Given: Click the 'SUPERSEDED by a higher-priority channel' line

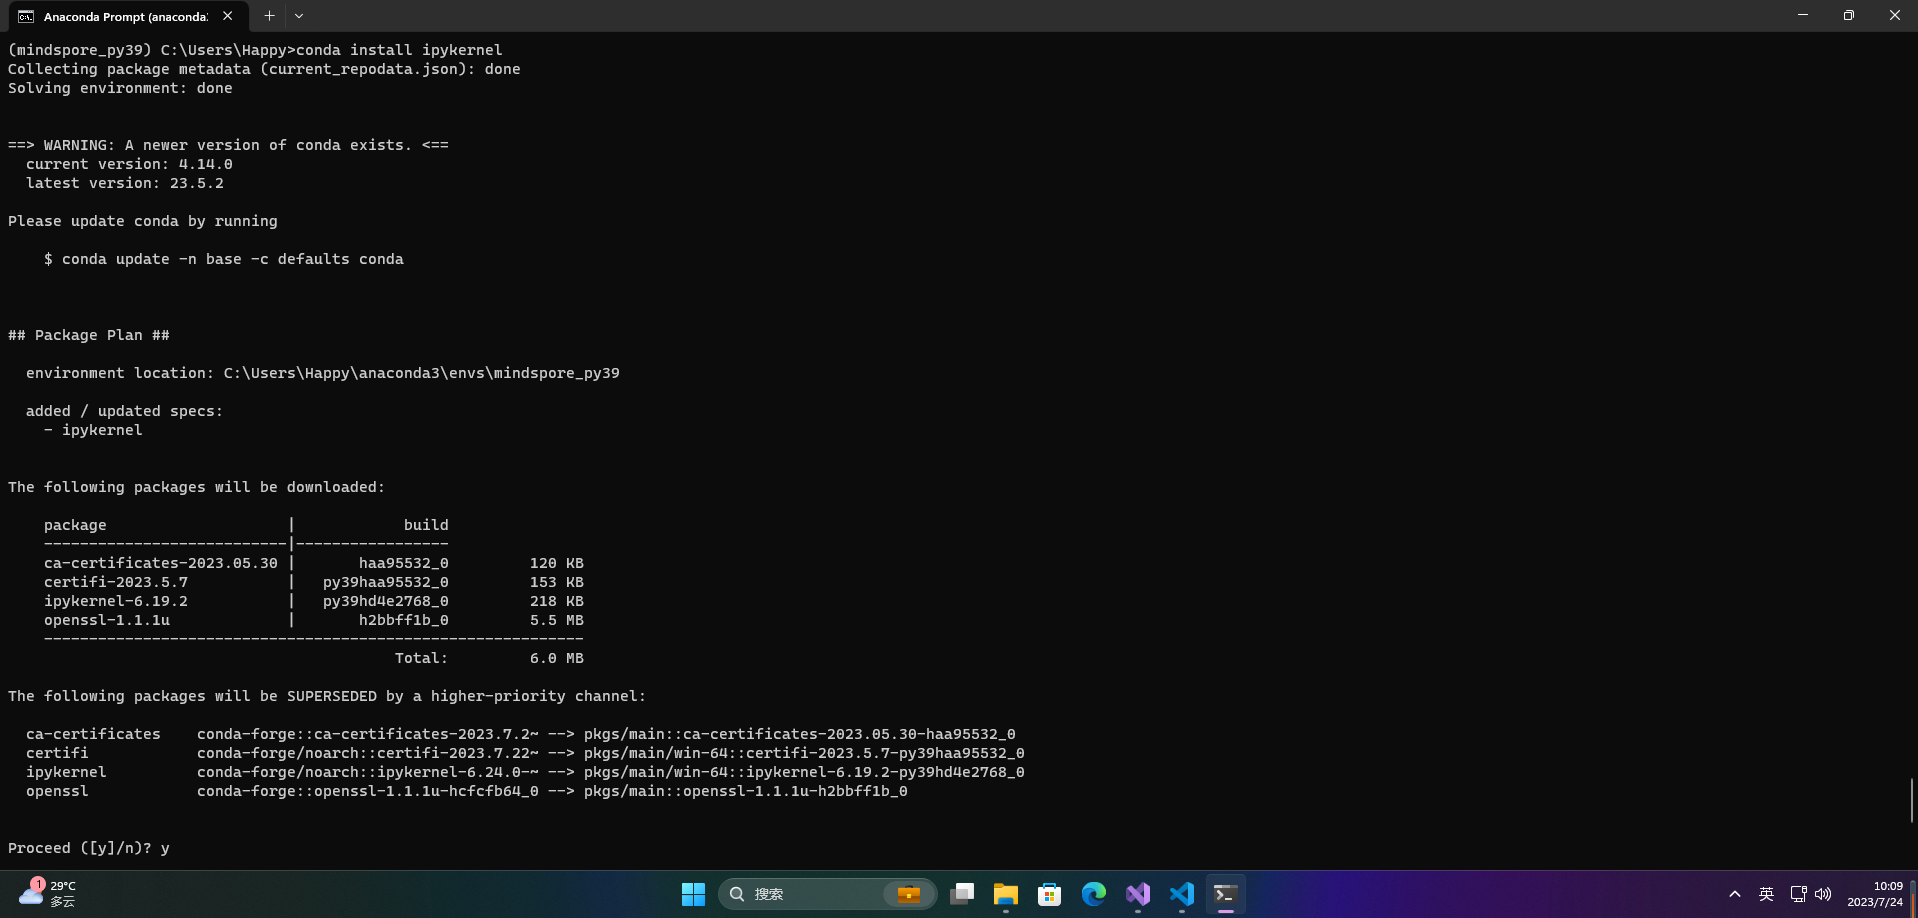Looking at the screenshot, I should pos(327,696).
